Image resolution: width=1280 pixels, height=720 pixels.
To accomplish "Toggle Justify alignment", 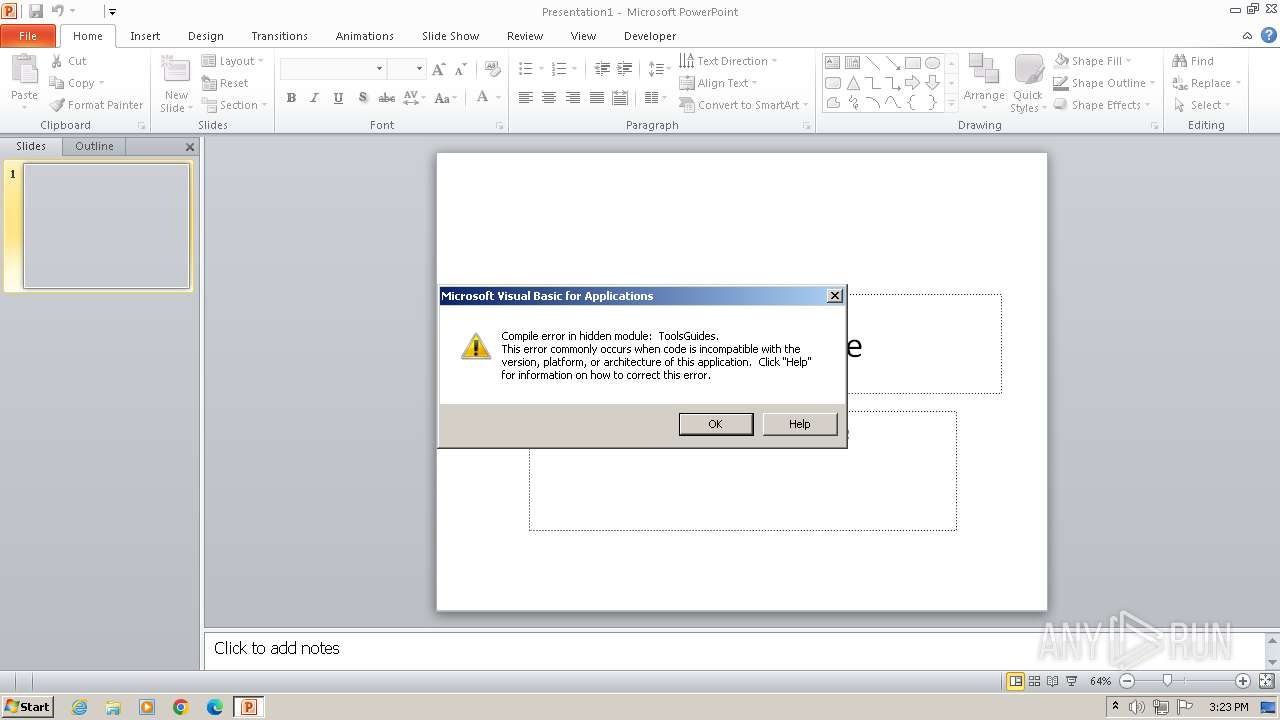I will tap(597, 98).
